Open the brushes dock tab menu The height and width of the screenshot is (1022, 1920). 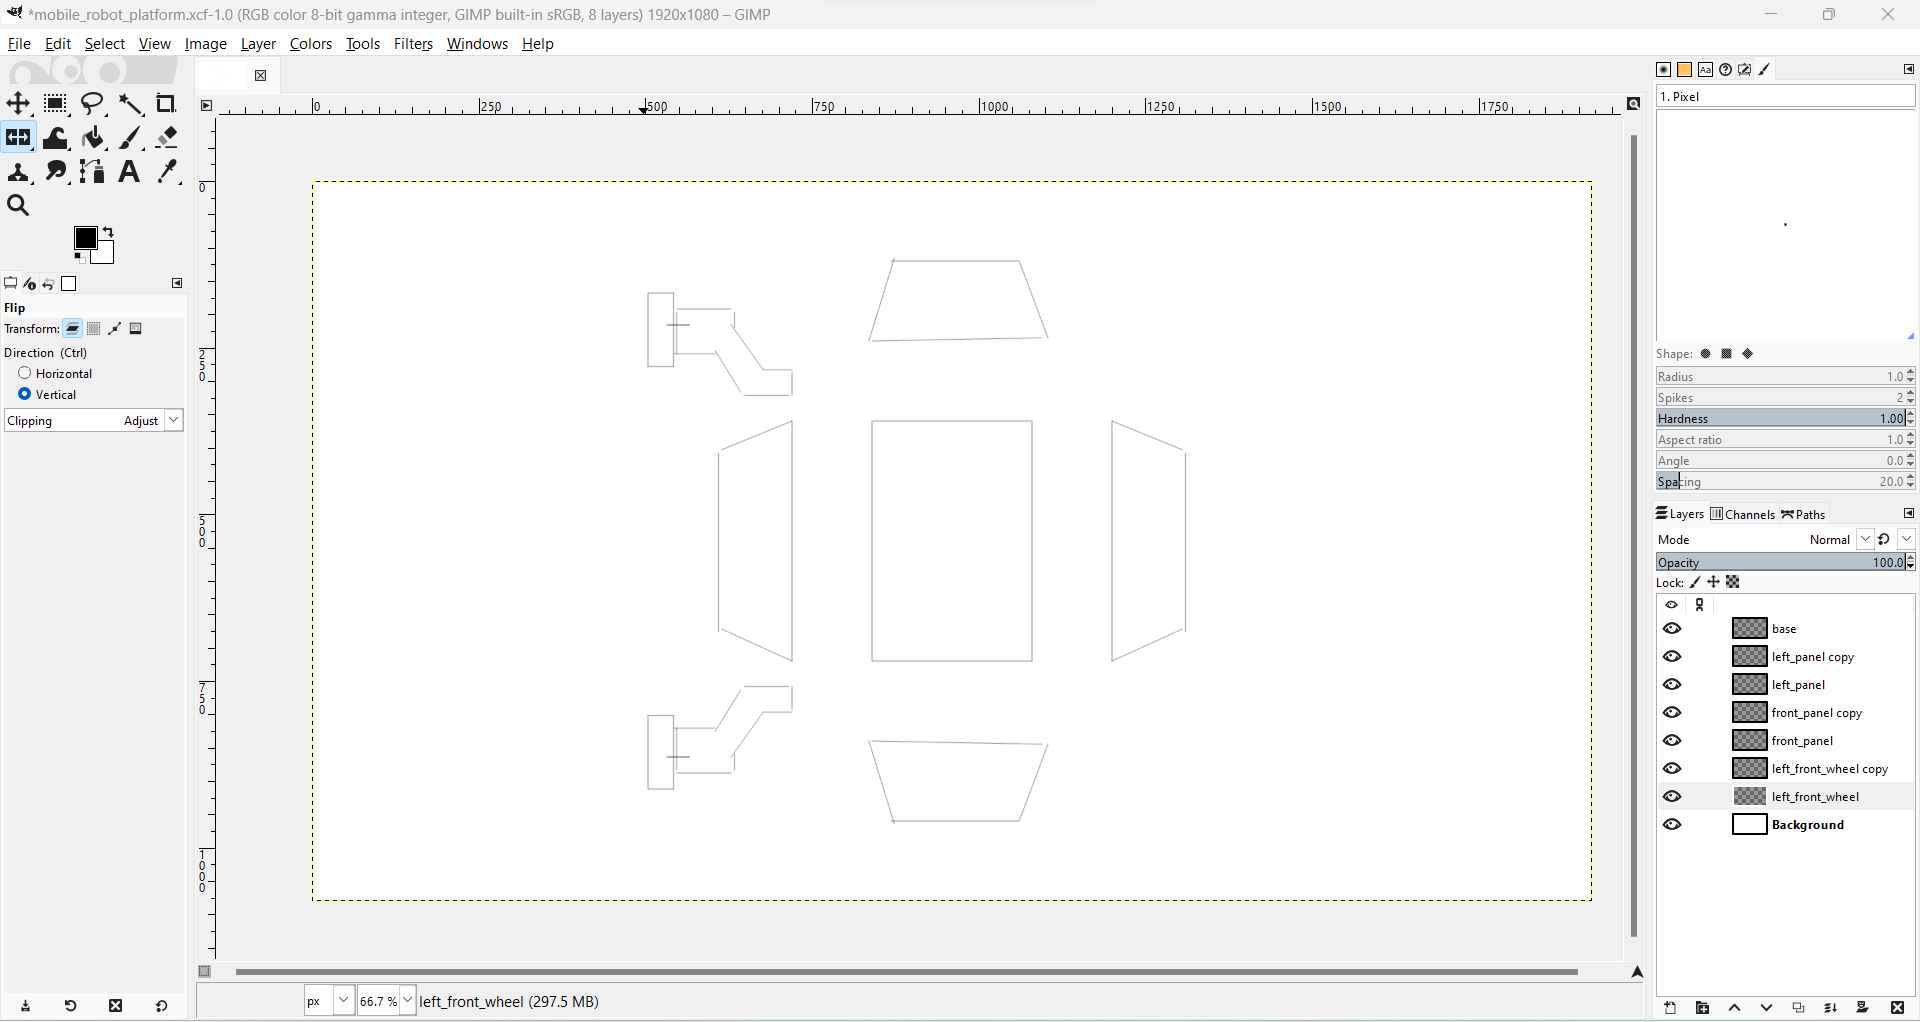1908,69
